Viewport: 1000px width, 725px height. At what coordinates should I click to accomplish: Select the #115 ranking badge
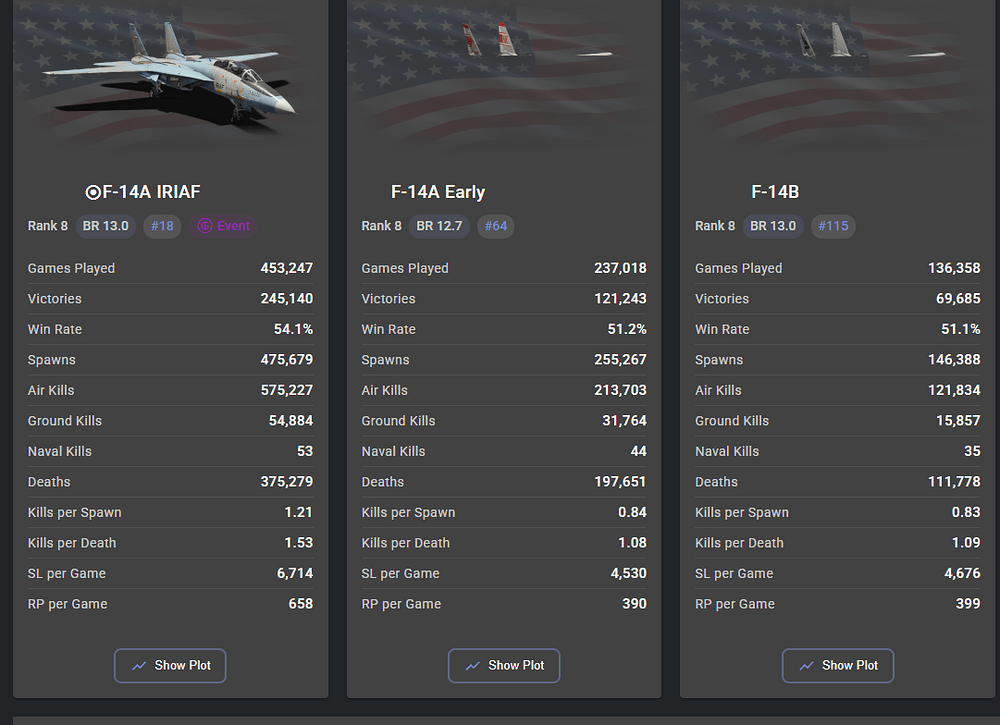point(833,226)
